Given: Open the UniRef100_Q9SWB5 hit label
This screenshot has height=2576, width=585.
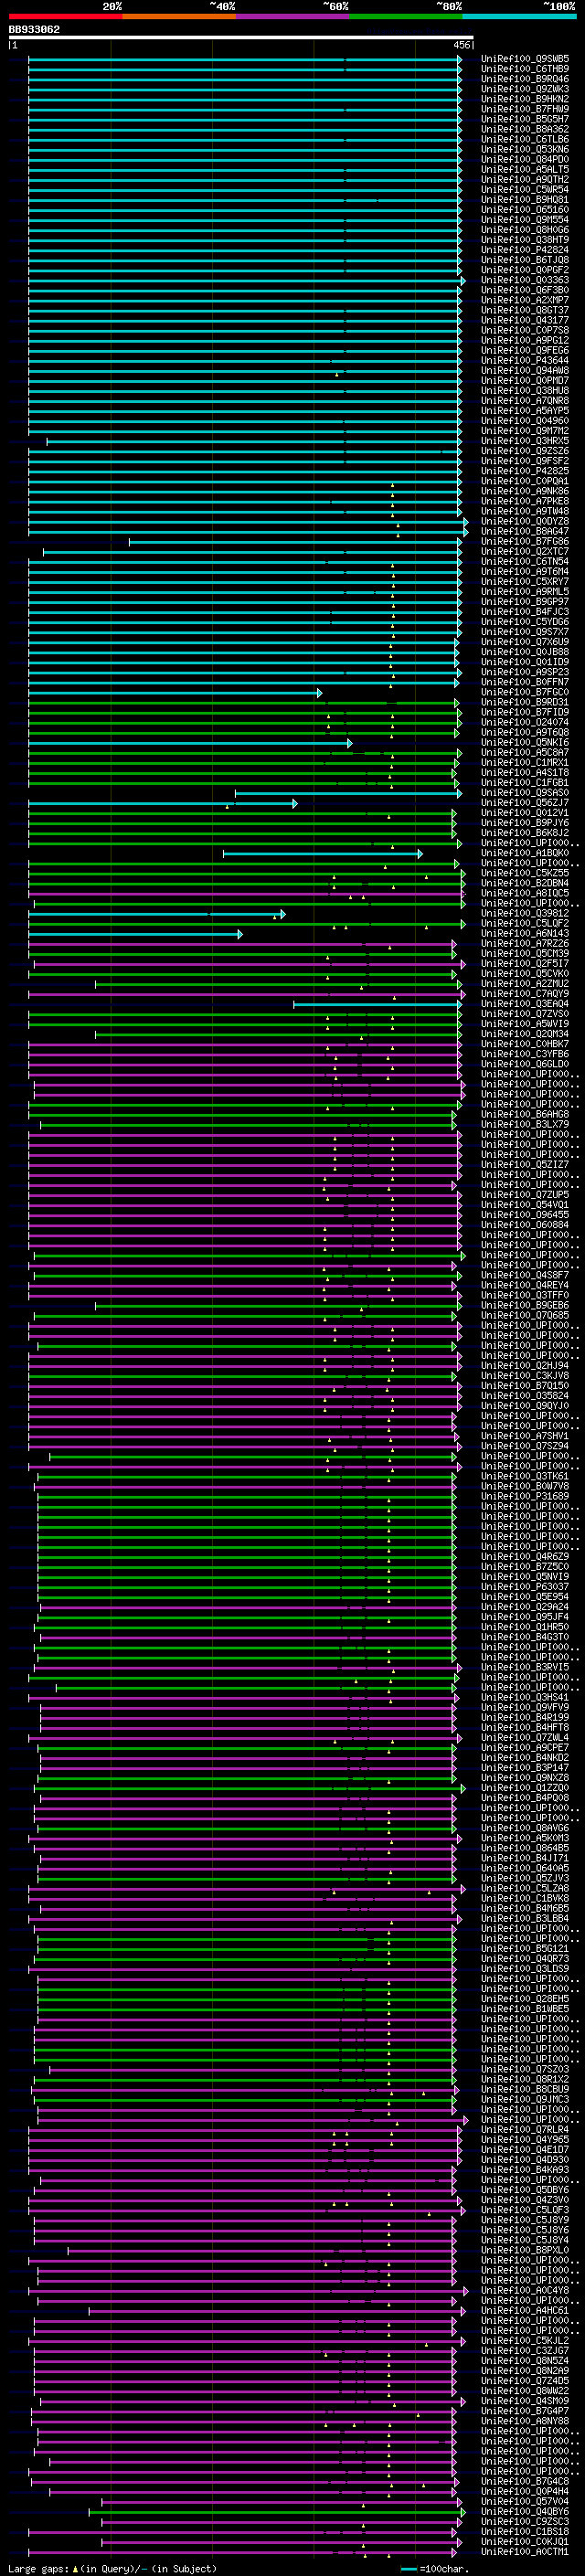Looking at the screenshot, I should click(524, 59).
